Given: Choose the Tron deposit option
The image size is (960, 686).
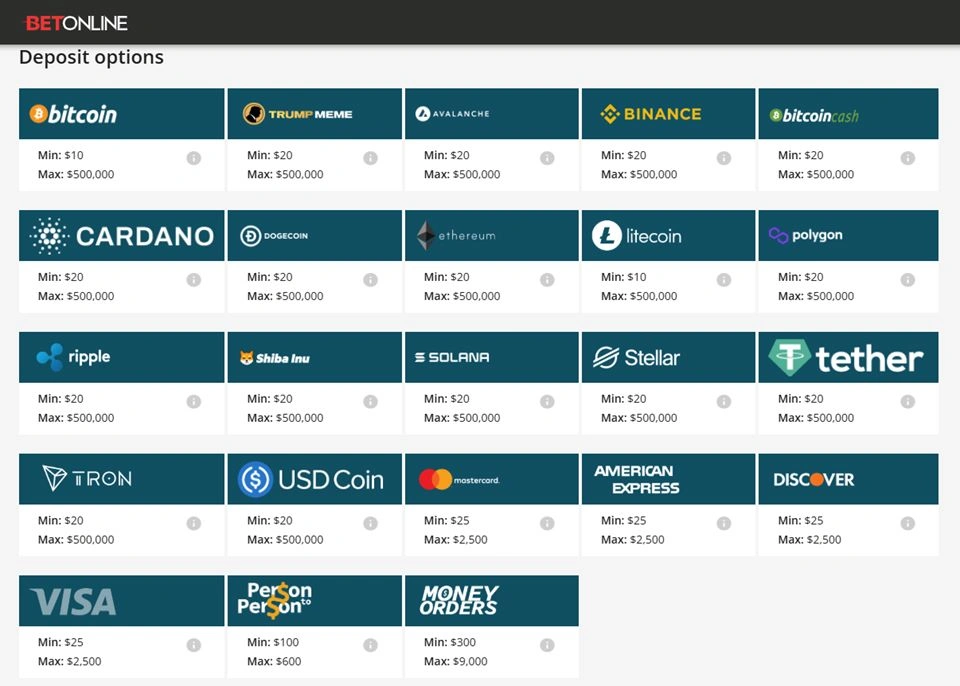Looking at the screenshot, I should [x=122, y=479].
